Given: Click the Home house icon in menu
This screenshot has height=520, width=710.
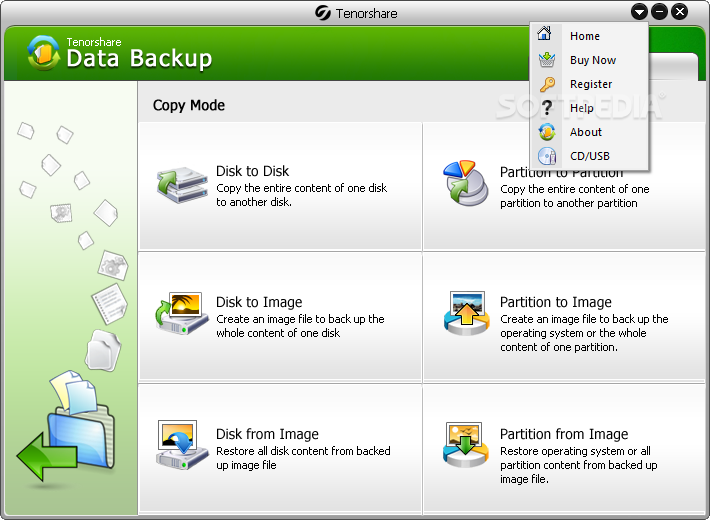Looking at the screenshot, I should point(545,34).
